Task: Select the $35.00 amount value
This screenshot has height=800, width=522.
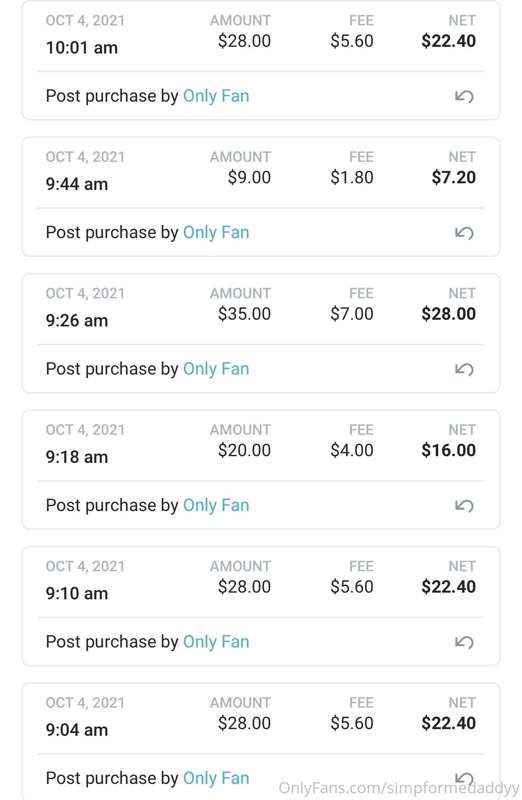Action: [x=244, y=314]
